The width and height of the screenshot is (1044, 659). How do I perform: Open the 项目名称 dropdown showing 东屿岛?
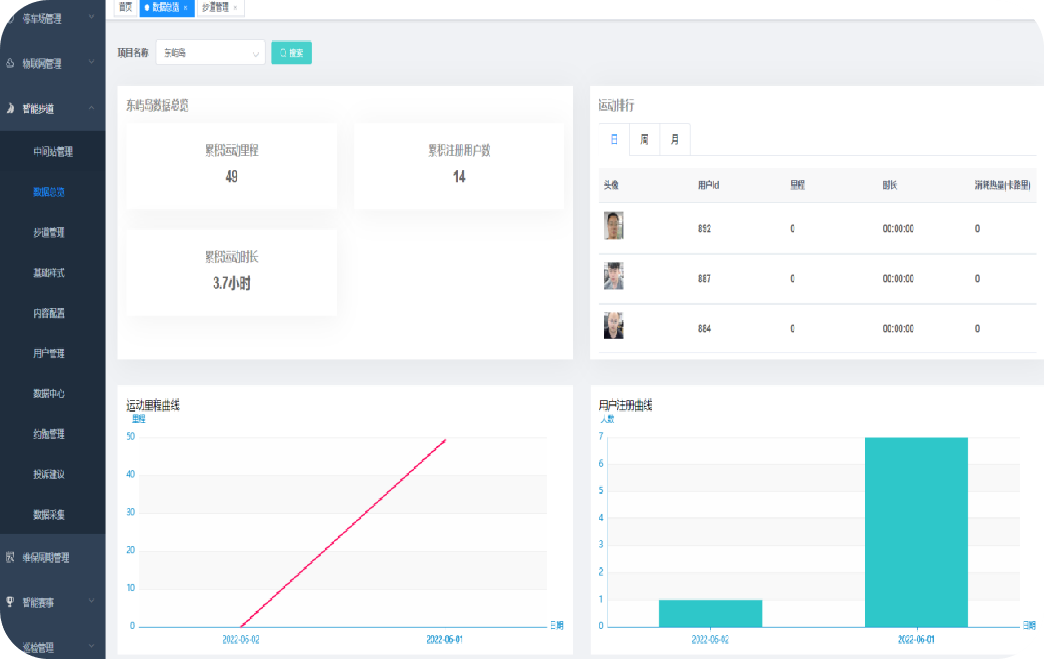[x=210, y=53]
